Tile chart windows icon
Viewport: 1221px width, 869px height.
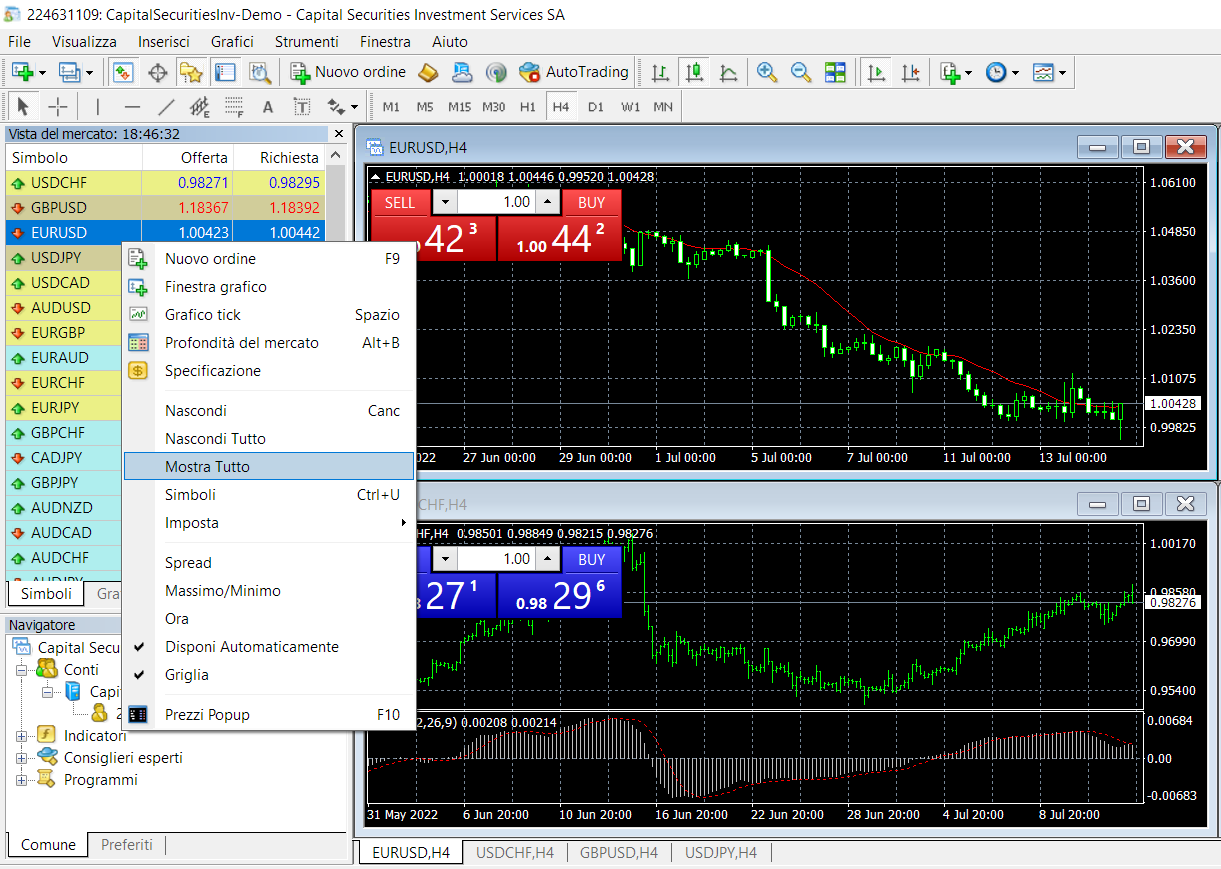pyautogui.click(x=835, y=72)
